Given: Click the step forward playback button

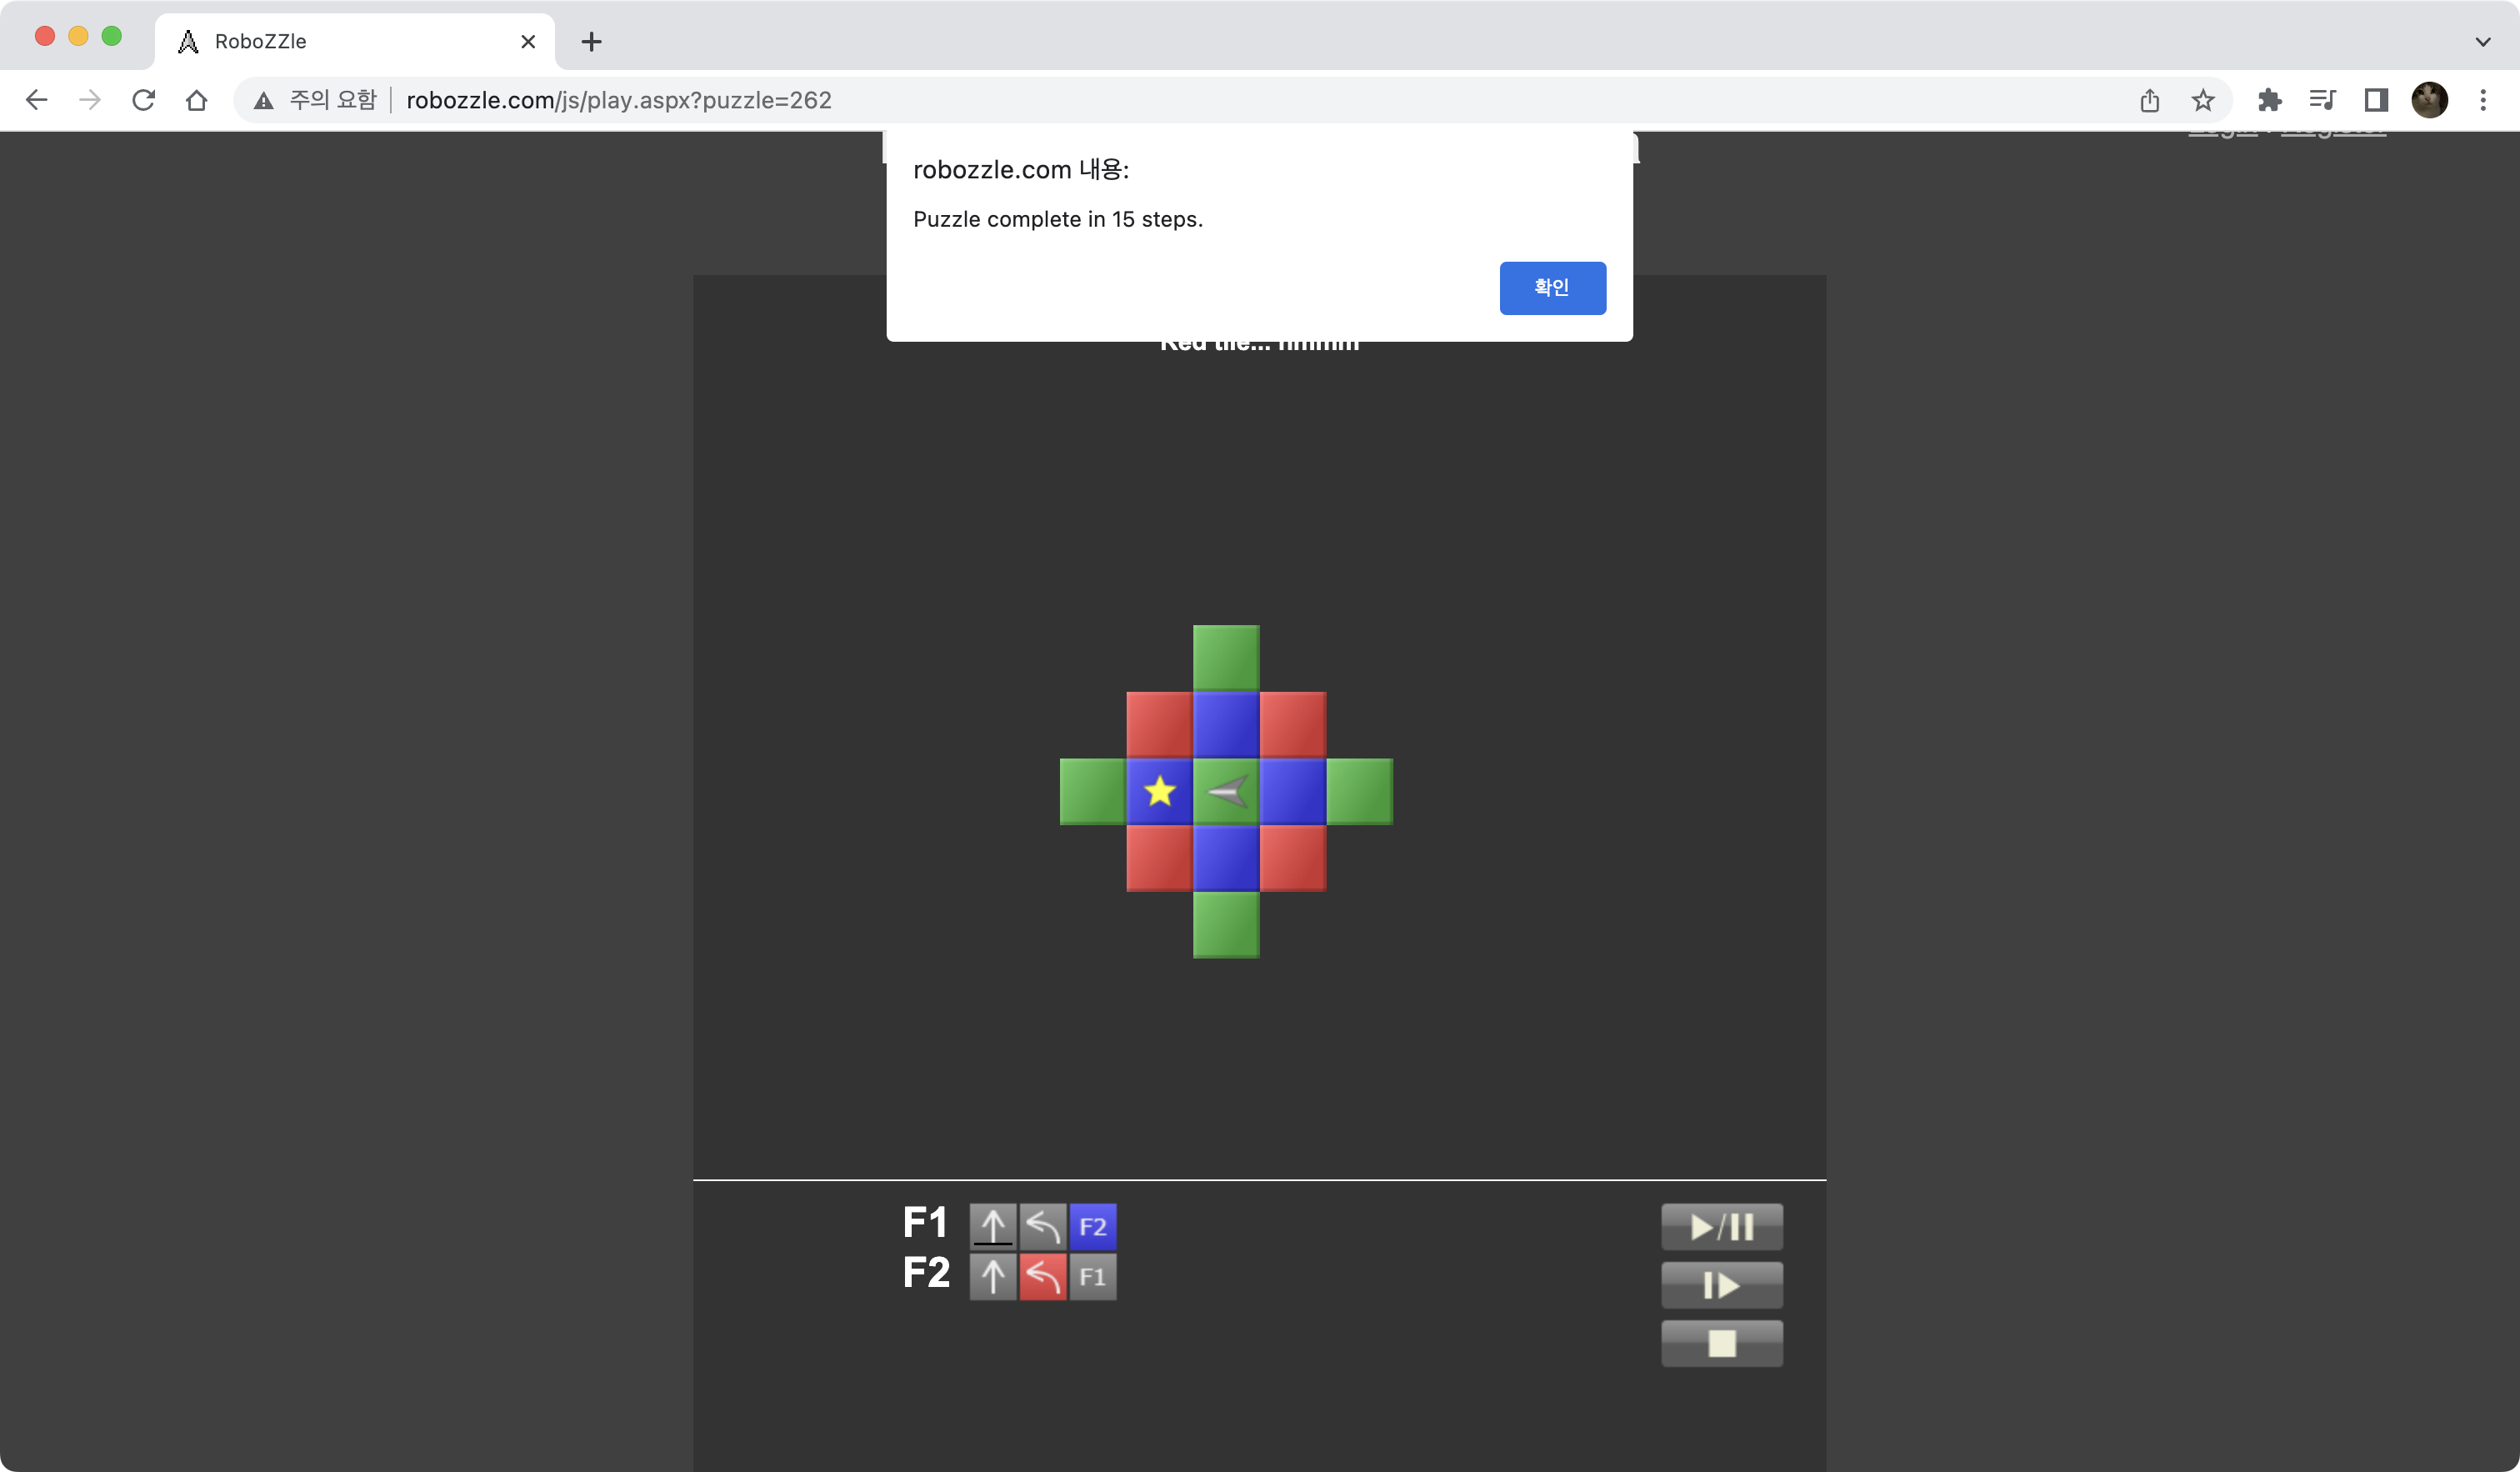Looking at the screenshot, I should pyautogui.click(x=1721, y=1285).
